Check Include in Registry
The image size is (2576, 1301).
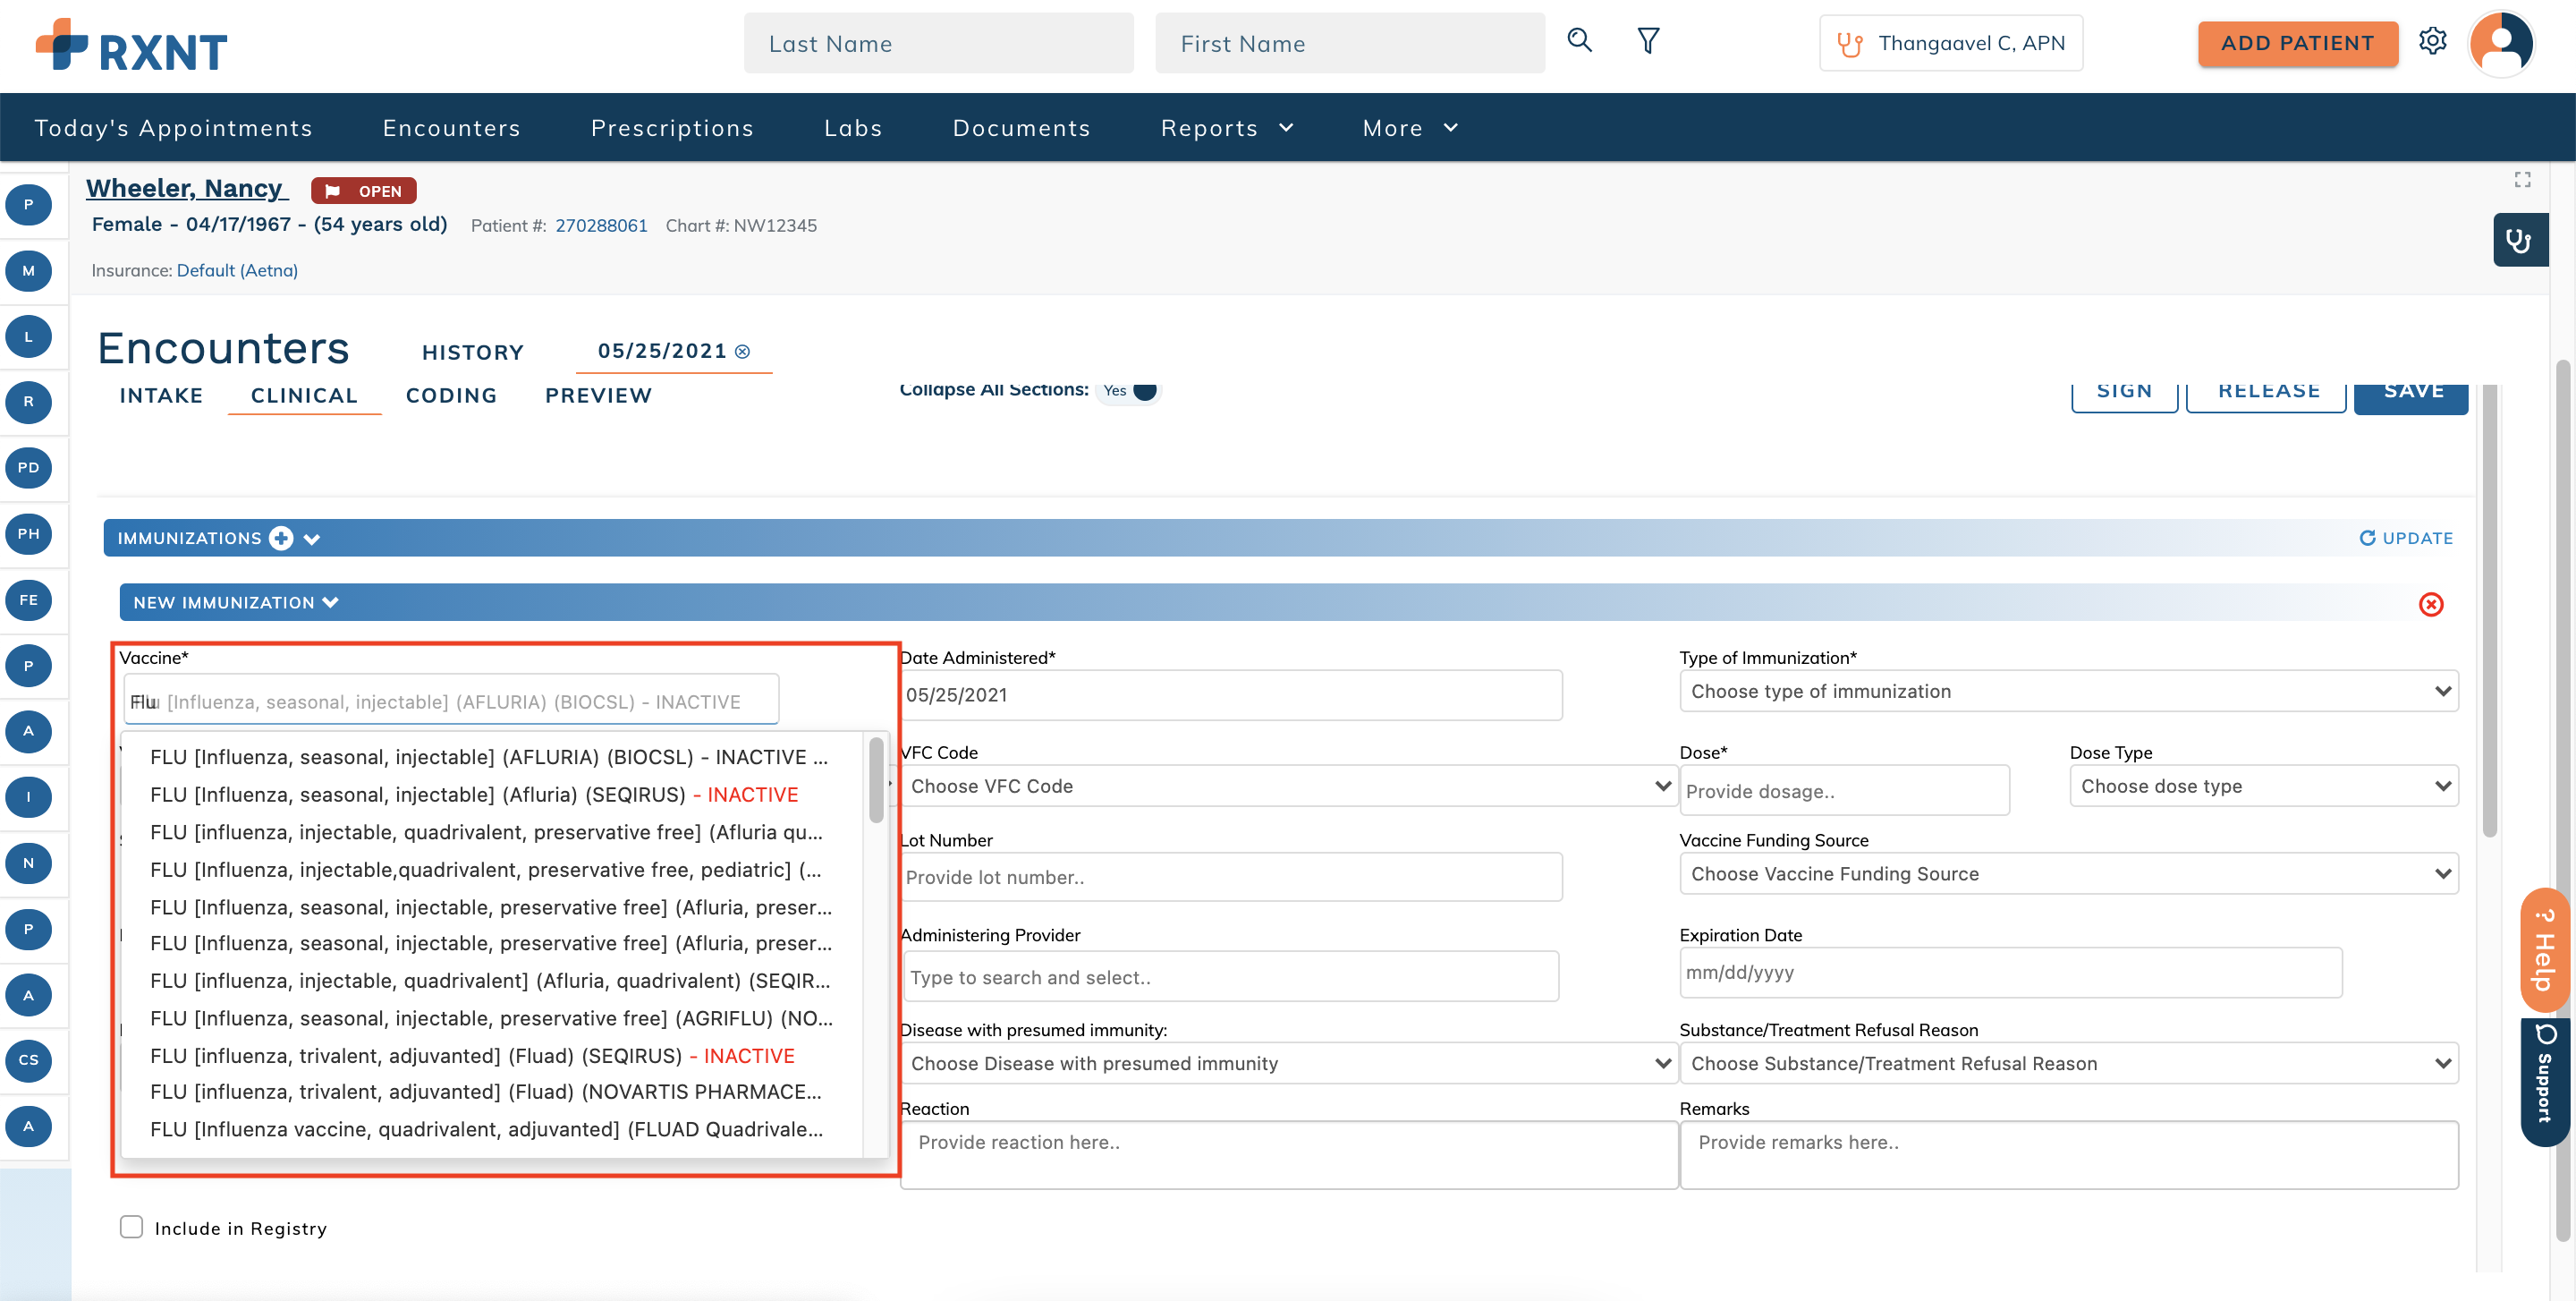point(131,1227)
